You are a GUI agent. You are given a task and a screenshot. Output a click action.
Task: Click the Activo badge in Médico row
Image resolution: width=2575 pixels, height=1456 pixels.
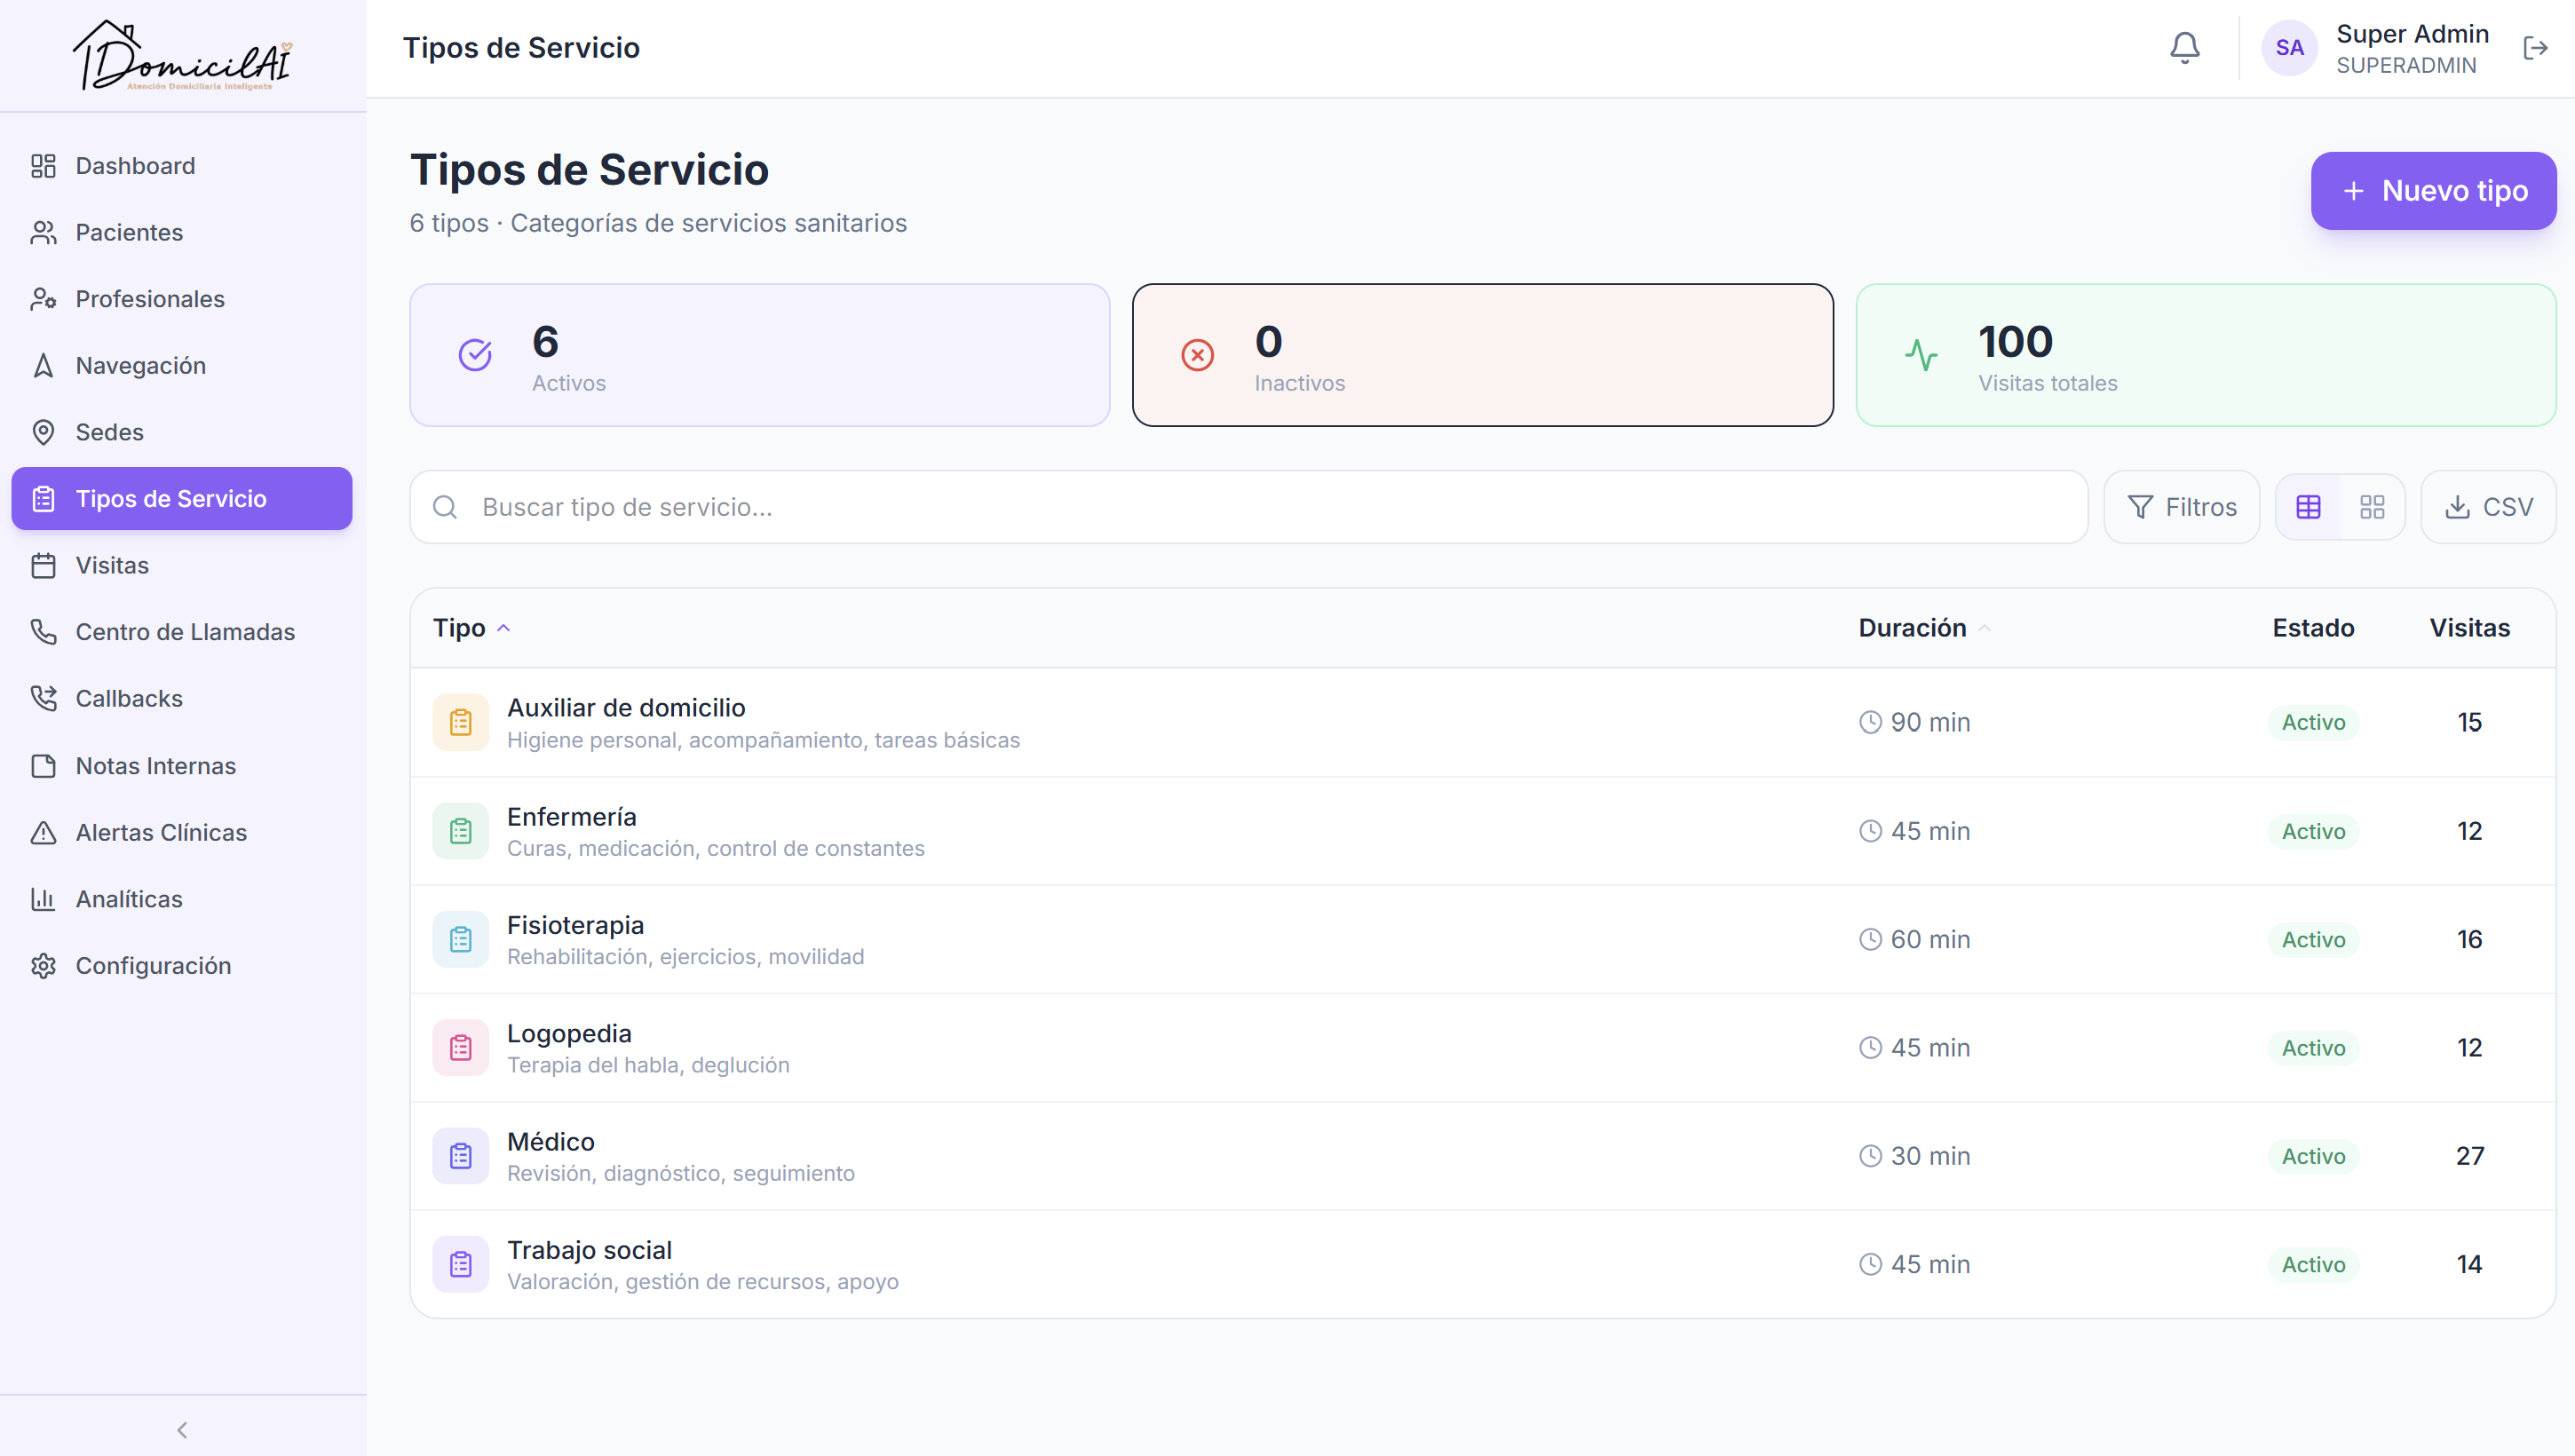tap(2313, 1156)
